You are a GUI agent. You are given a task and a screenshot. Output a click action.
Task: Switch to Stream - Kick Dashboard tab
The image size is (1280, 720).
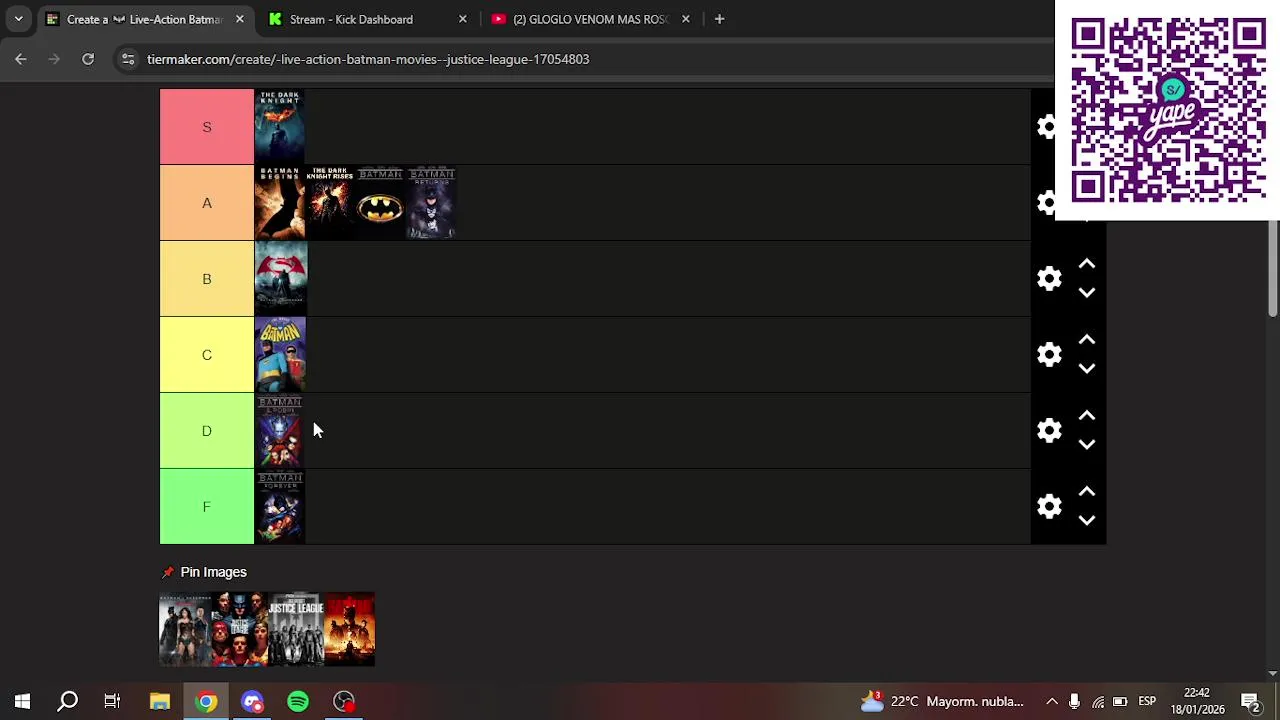(351, 19)
